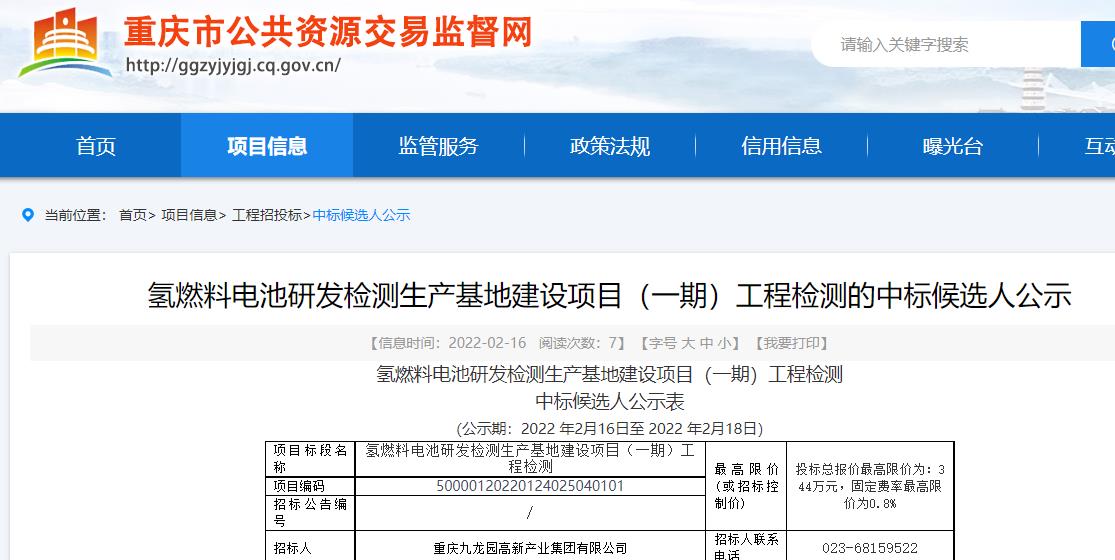This screenshot has height=560, width=1115.
Task: Set font size to 大
Action: click(688, 343)
